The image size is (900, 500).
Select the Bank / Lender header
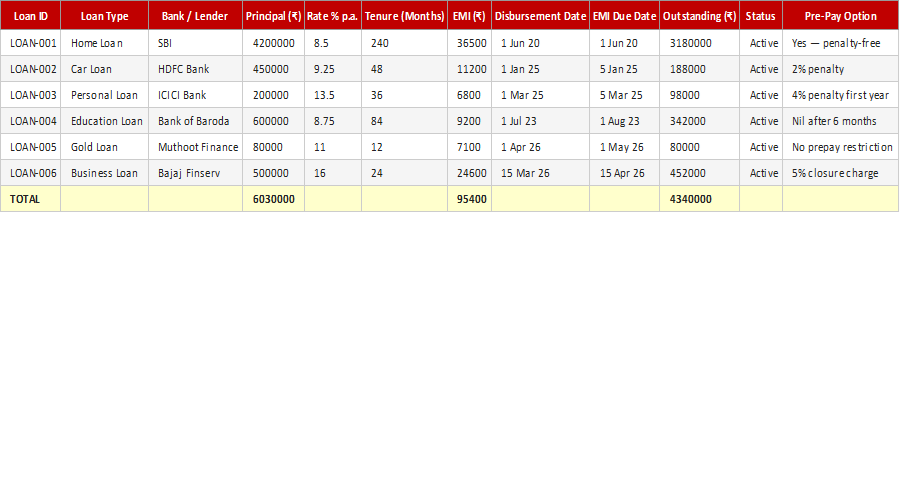(x=195, y=15)
